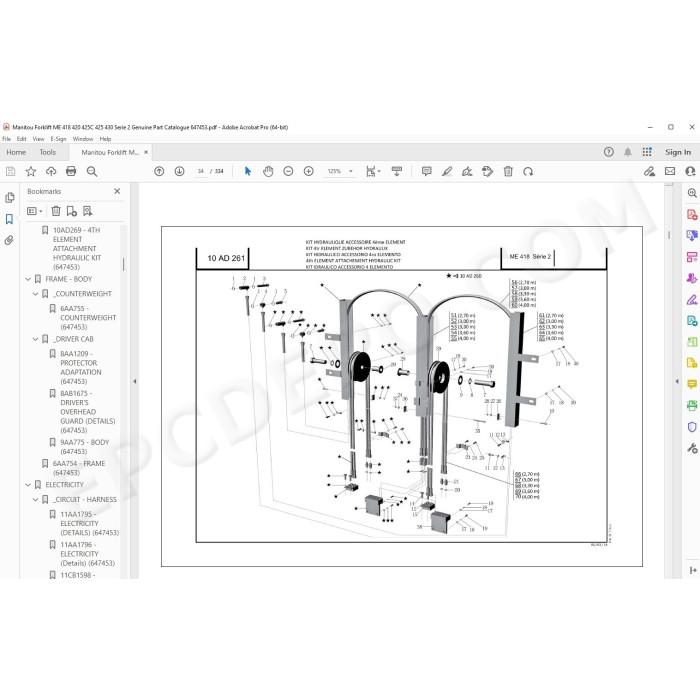Collapse the _CIRCUIT - HARNESS bookmark

35,500
